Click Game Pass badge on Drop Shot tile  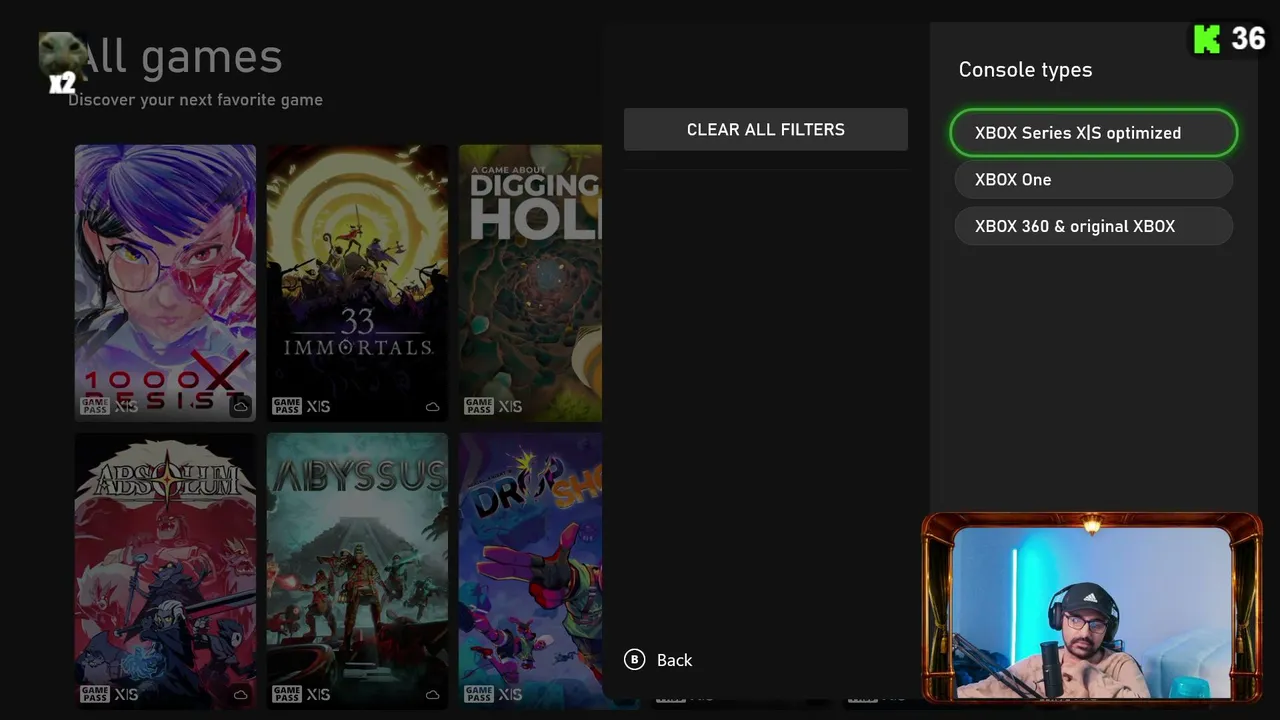click(x=479, y=694)
